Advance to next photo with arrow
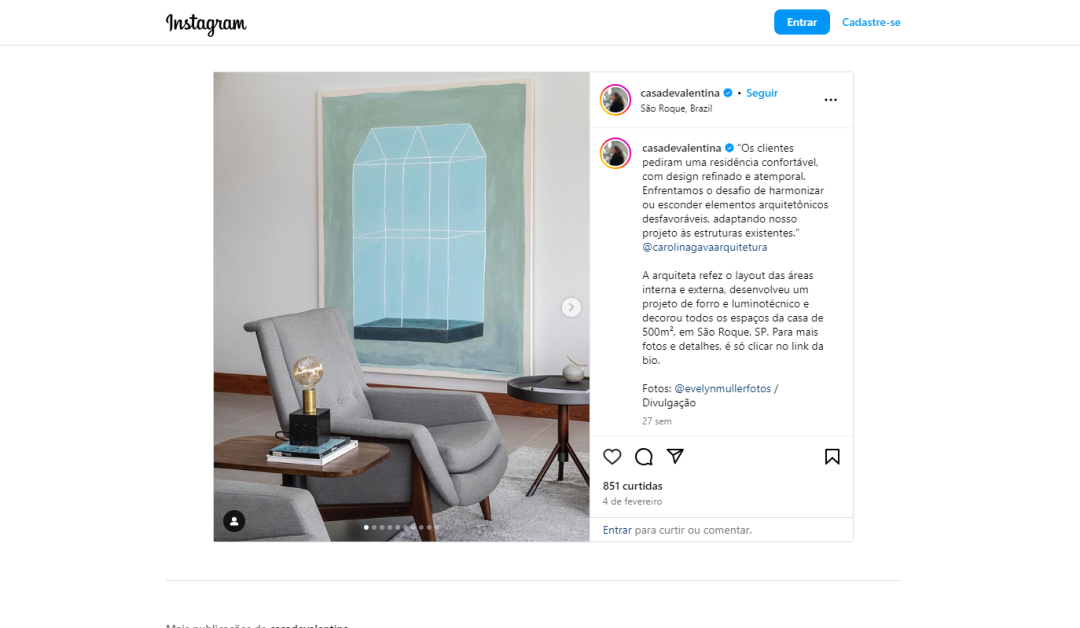The height and width of the screenshot is (628, 1080). click(x=571, y=307)
